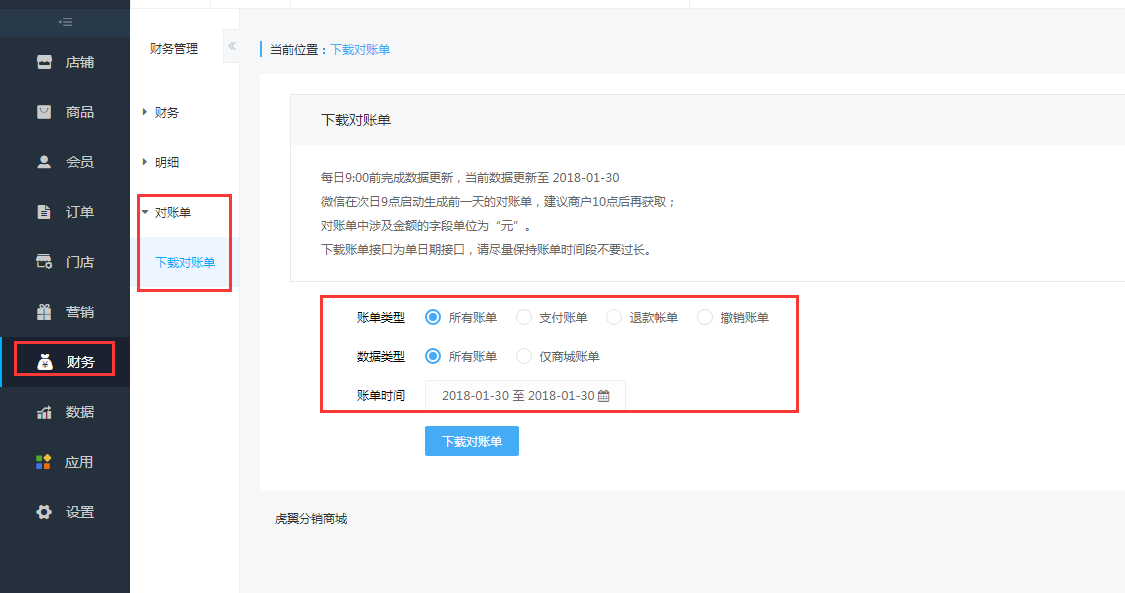The width and height of the screenshot is (1125, 593).
Task: Select 所有账单 under 账单类型
Action: (433, 317)
